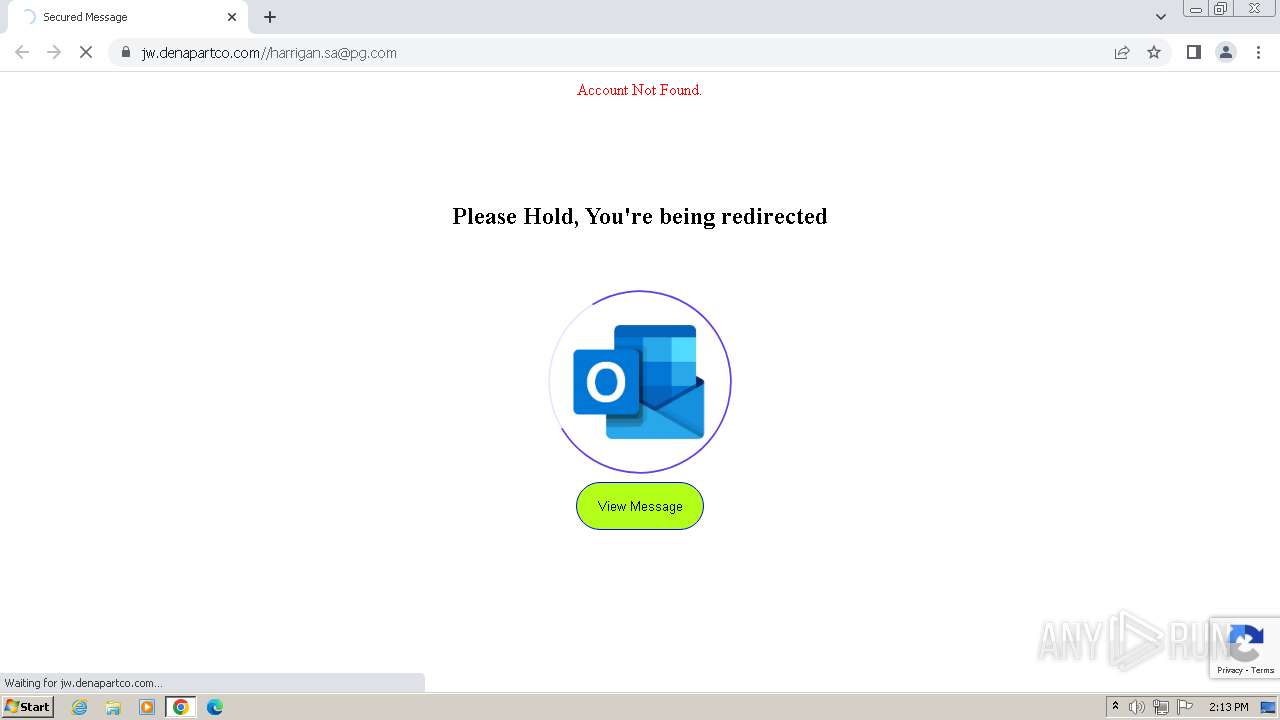Viewport: 1280px width, 720px height.
Task: Open Media Player from taskbar
Action: (x=147, y=707)
